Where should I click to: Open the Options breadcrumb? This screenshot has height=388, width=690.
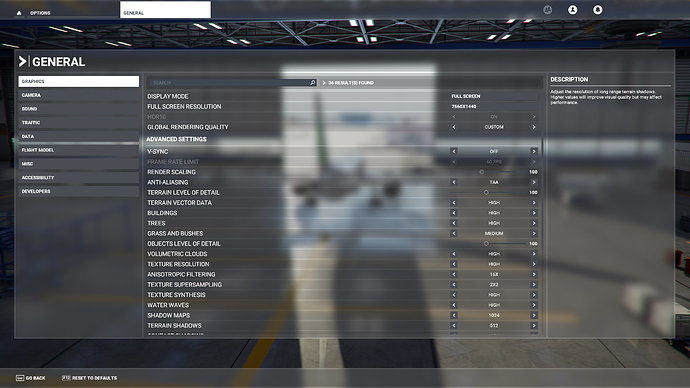click(x=40, y=13)
